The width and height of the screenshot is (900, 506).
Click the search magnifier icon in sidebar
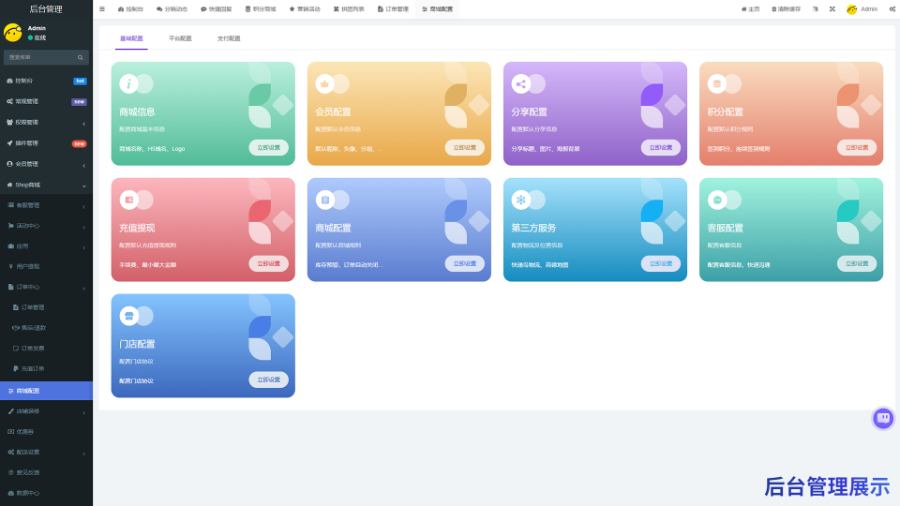click(x=80, y=57)
